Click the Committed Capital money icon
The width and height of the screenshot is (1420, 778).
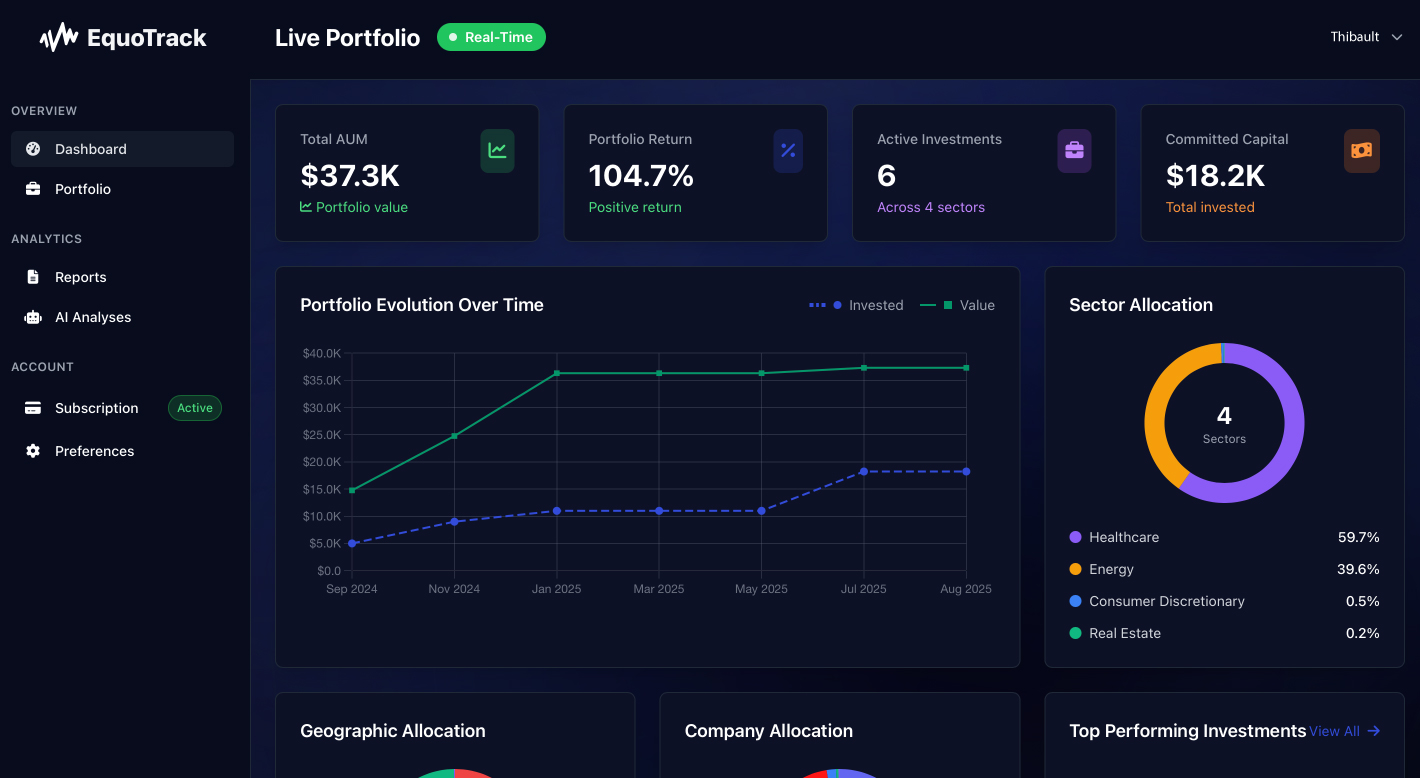coord(1361,151)
